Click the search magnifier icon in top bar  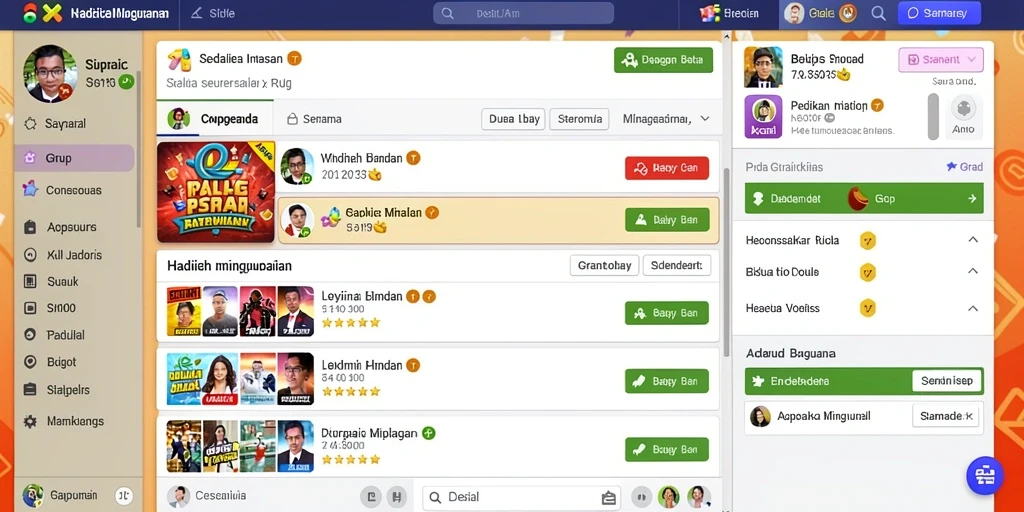447,13
